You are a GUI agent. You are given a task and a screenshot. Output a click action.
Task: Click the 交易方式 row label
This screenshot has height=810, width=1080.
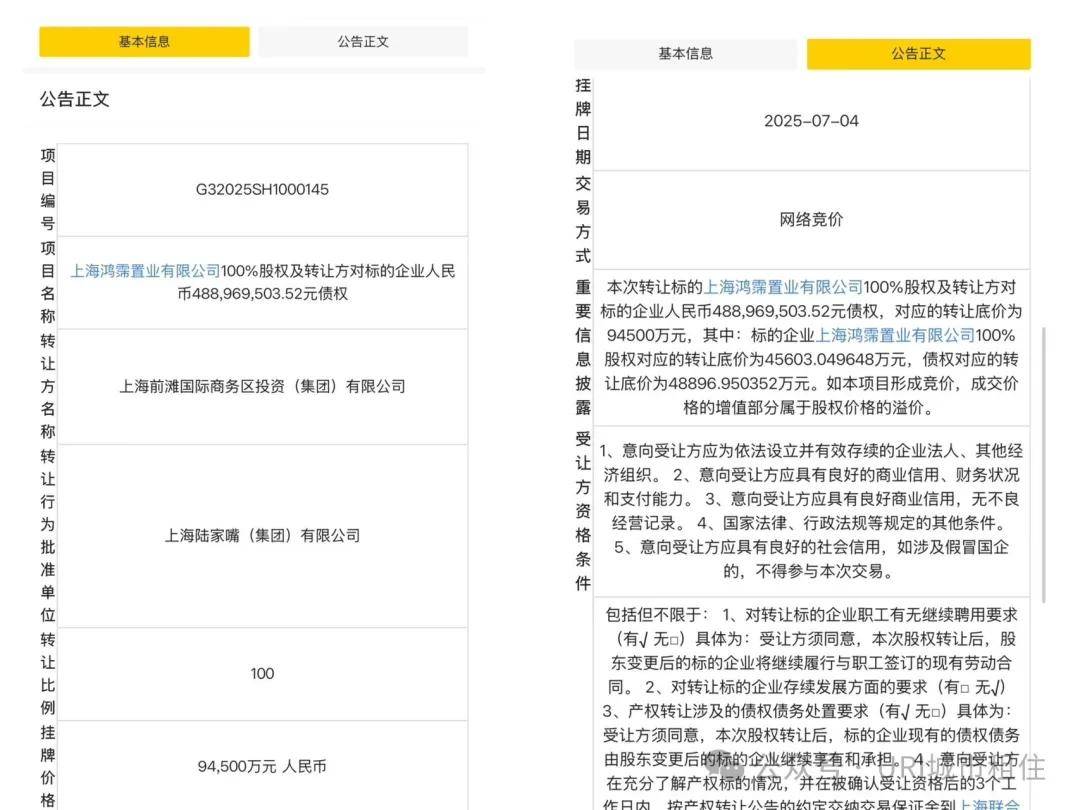point(583,220)
